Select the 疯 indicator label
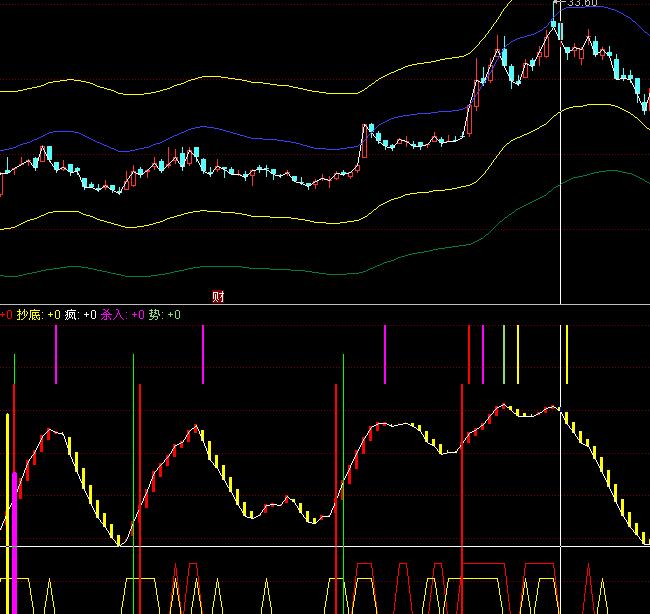This screenshot has width=650, height=614. [x=70, y=315]
